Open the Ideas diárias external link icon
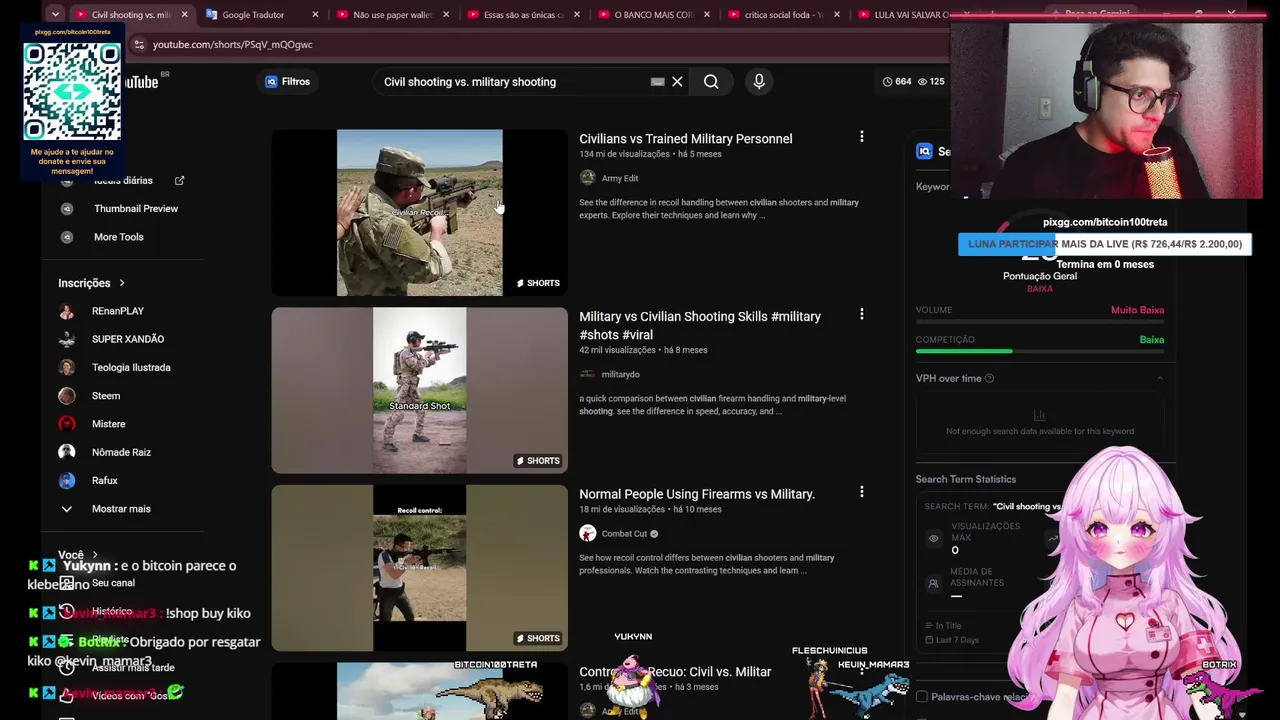 [180, 181]
